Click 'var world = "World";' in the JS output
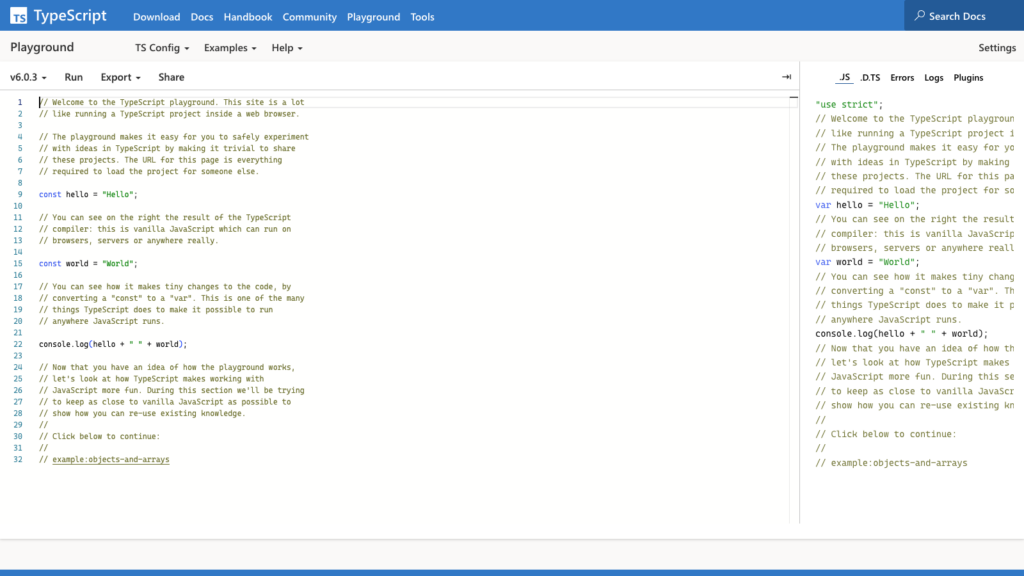Screen dimensions: 1024x576 [x=867, y=262]
